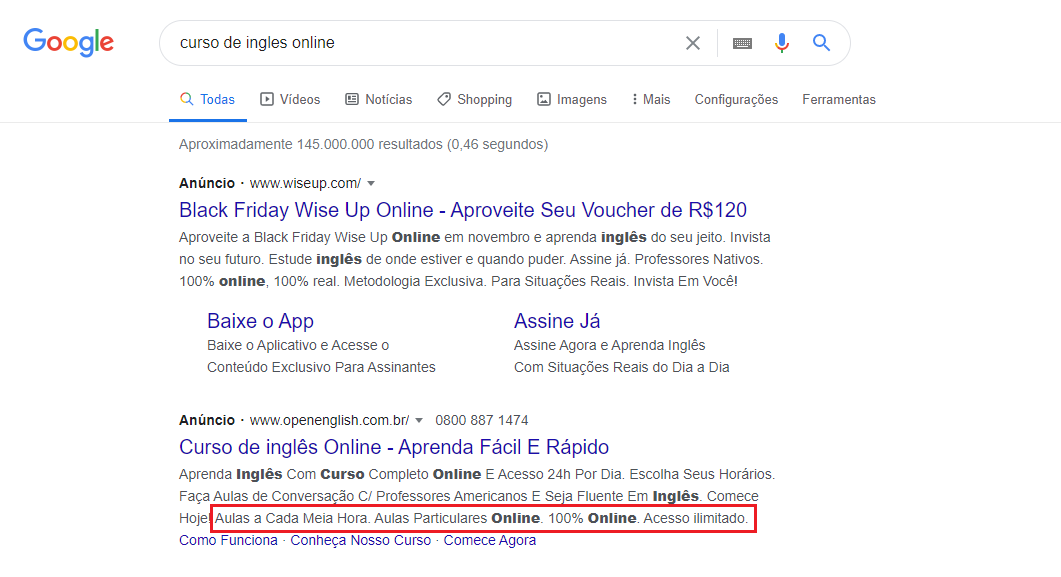Click the Comece Agora link

click(490, 540)
